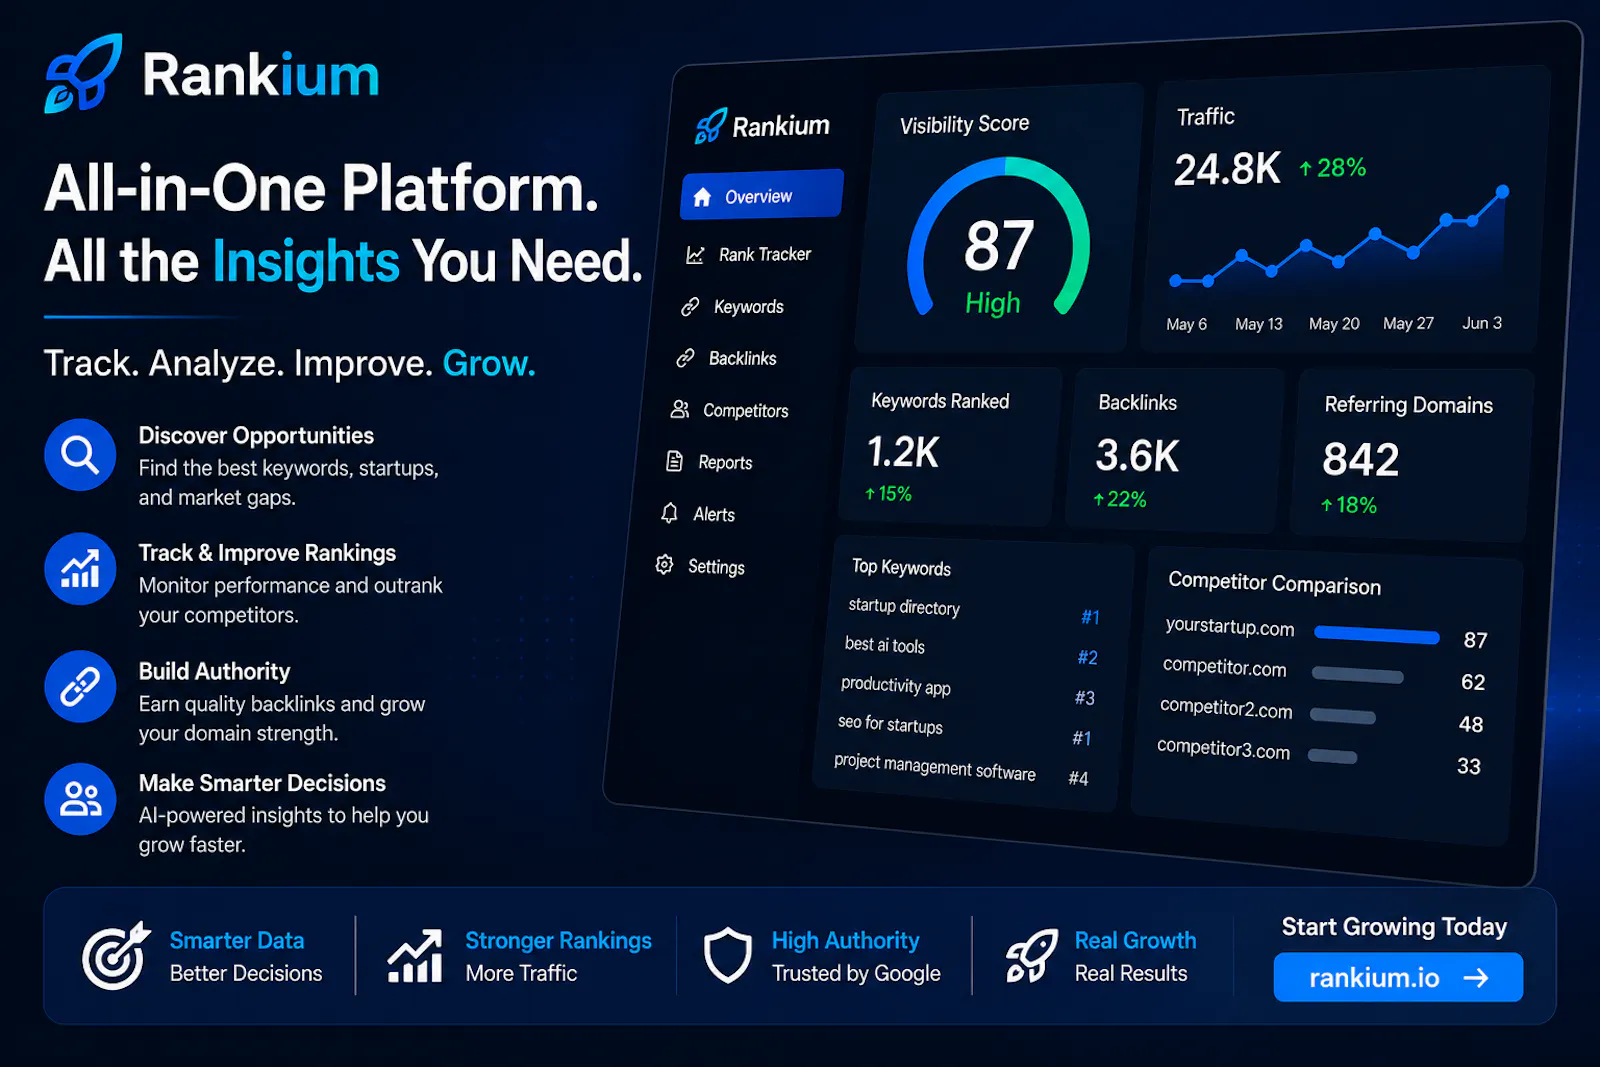This screenshot has height=1067, width=1600.
Task: Click the 22% backlinks increase indicator
Action: [1120, 500]
